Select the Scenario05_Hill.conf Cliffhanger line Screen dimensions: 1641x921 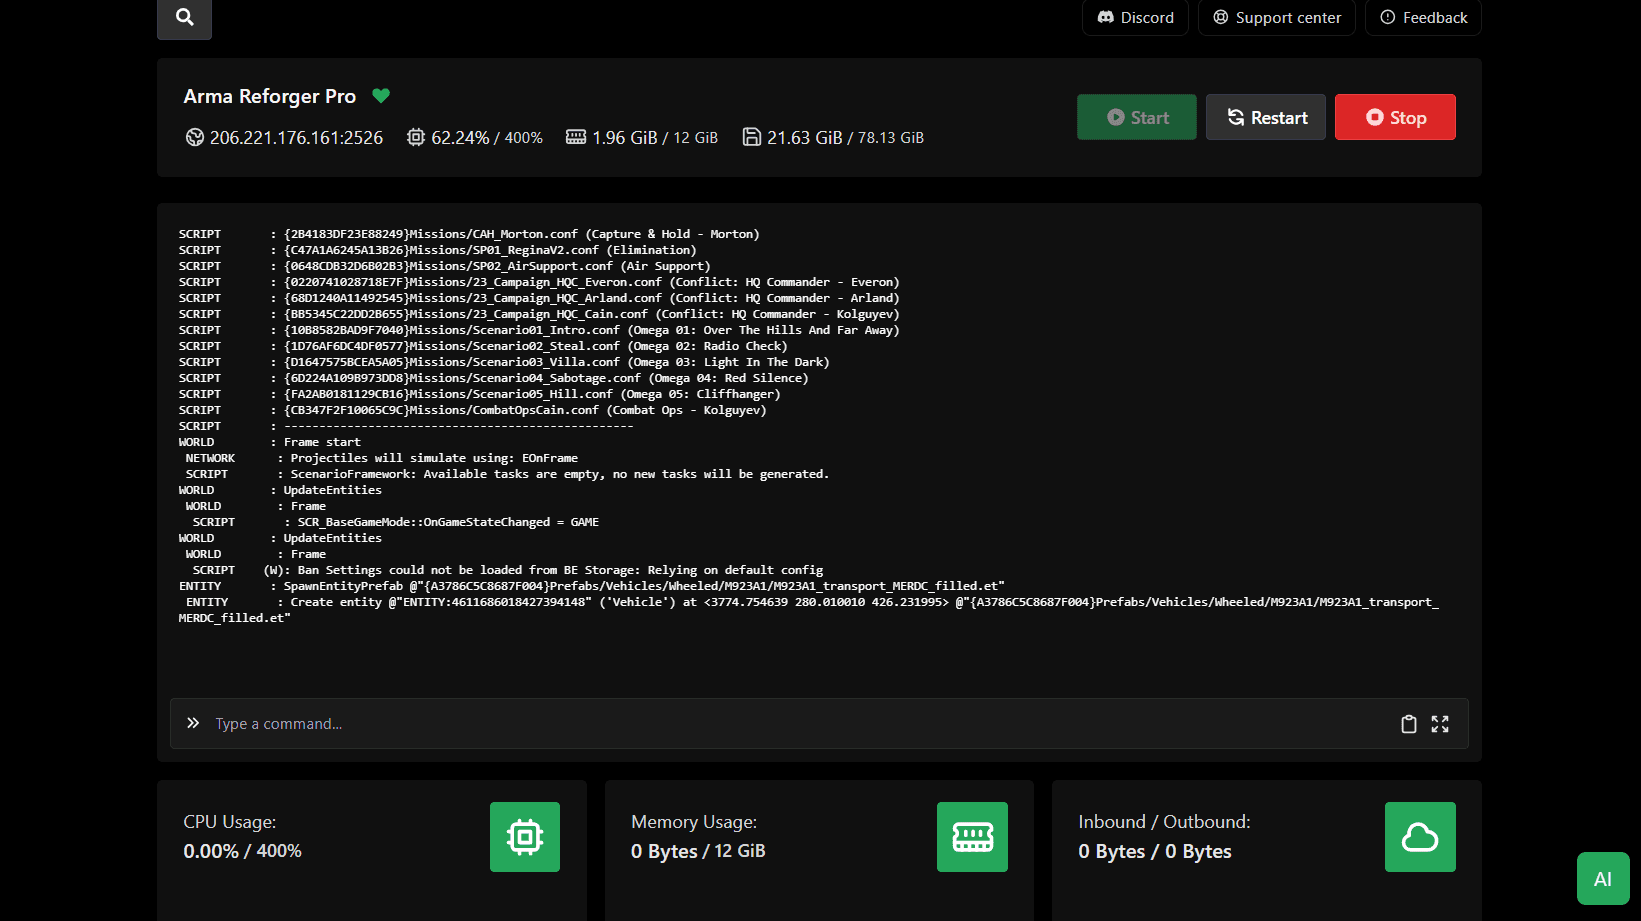480,394
